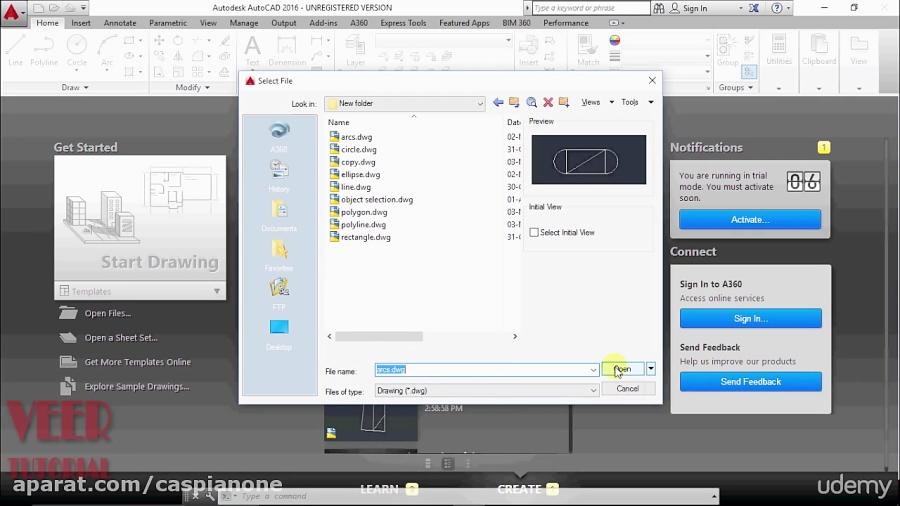Select the Circle tool
This screenshot has height=506, width=900.
(x=76, y=50)
